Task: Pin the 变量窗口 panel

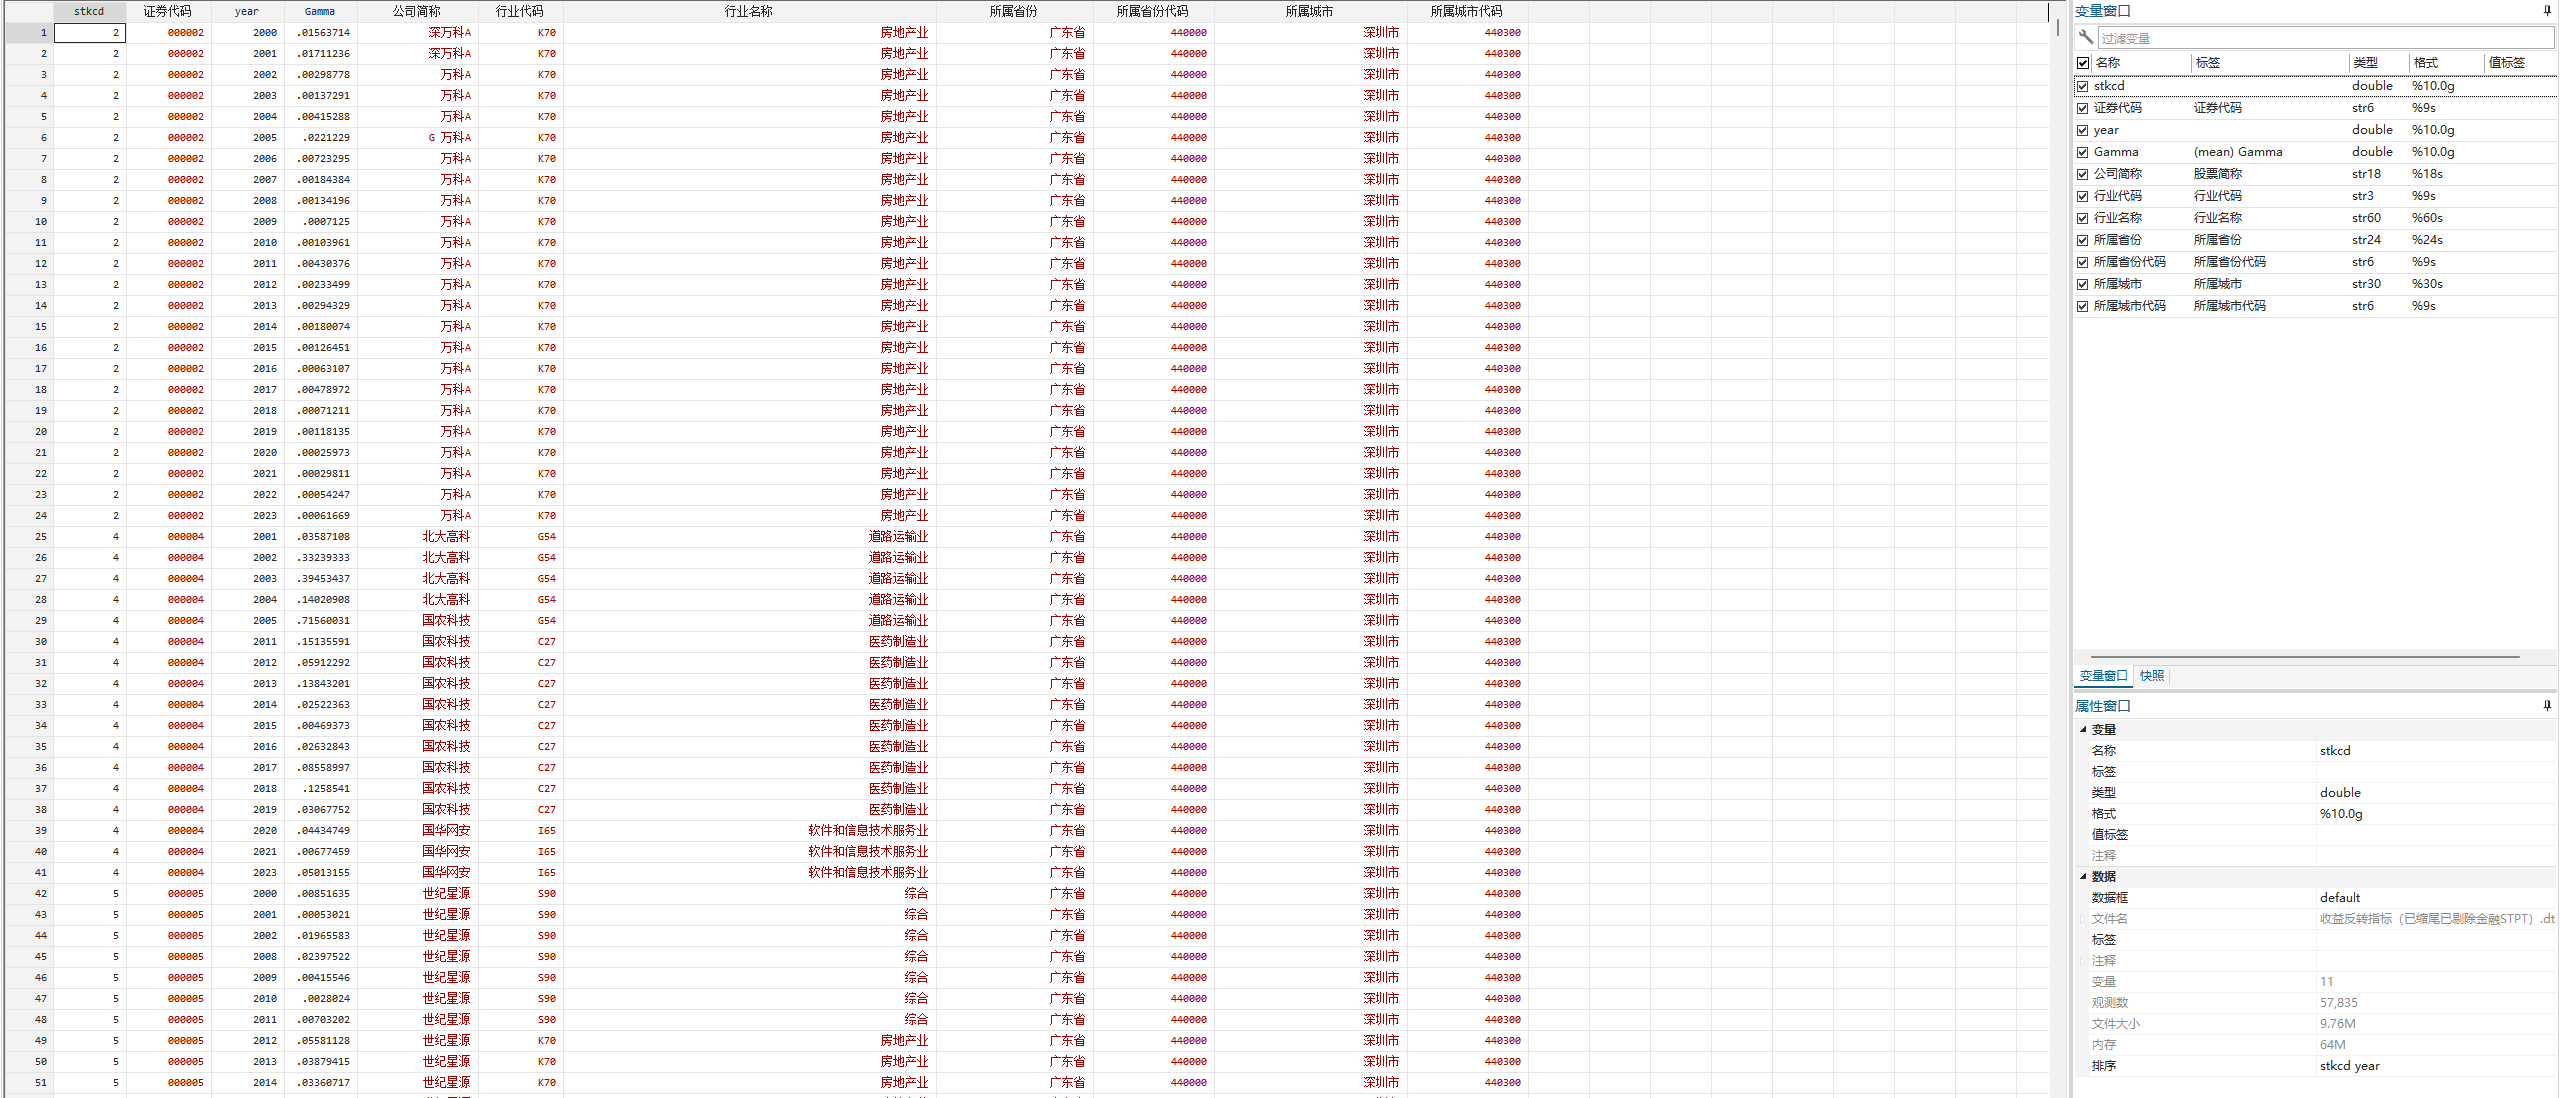Action: click(2547, 11)
